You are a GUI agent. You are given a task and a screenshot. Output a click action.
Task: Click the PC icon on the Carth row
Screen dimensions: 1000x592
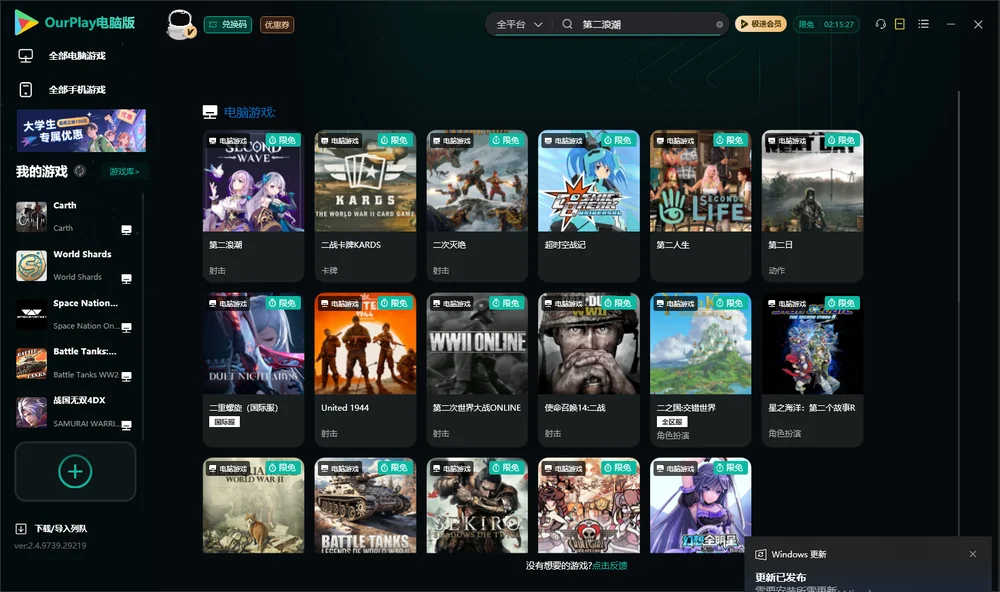[126, 230]
